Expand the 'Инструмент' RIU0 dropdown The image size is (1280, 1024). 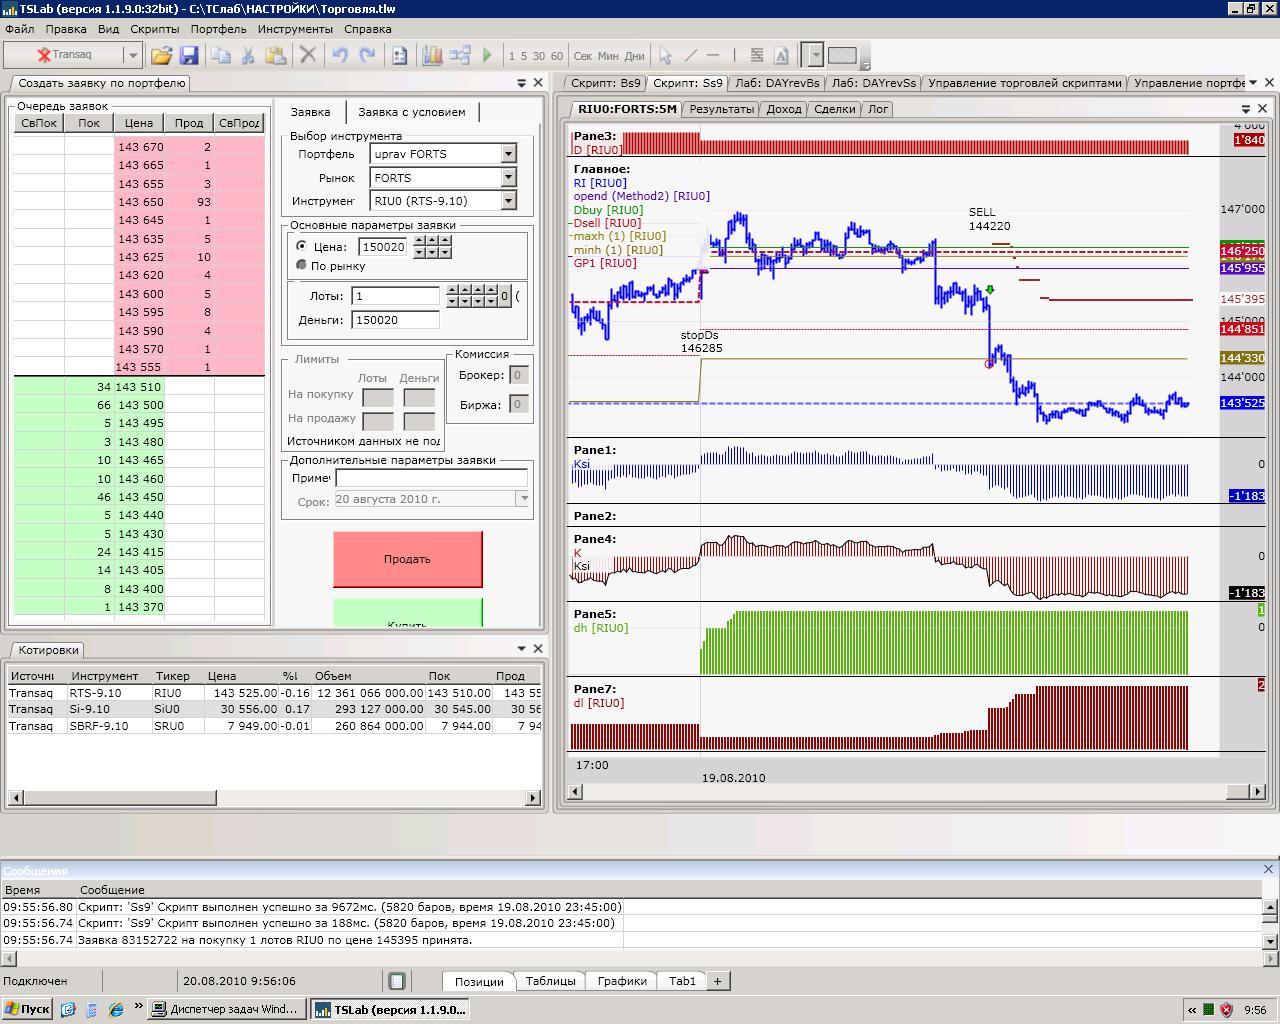coord(508,201)
